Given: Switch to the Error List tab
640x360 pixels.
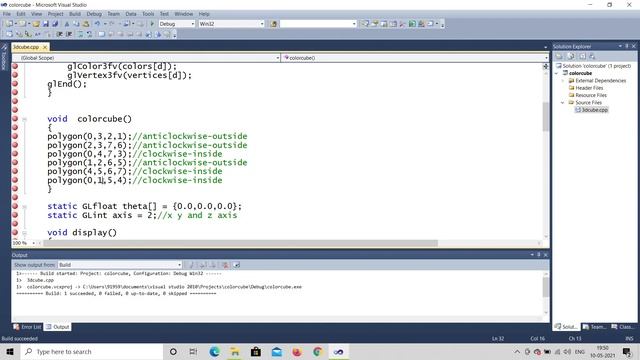Looking at the screenshot, I should (x=27, y=327).
